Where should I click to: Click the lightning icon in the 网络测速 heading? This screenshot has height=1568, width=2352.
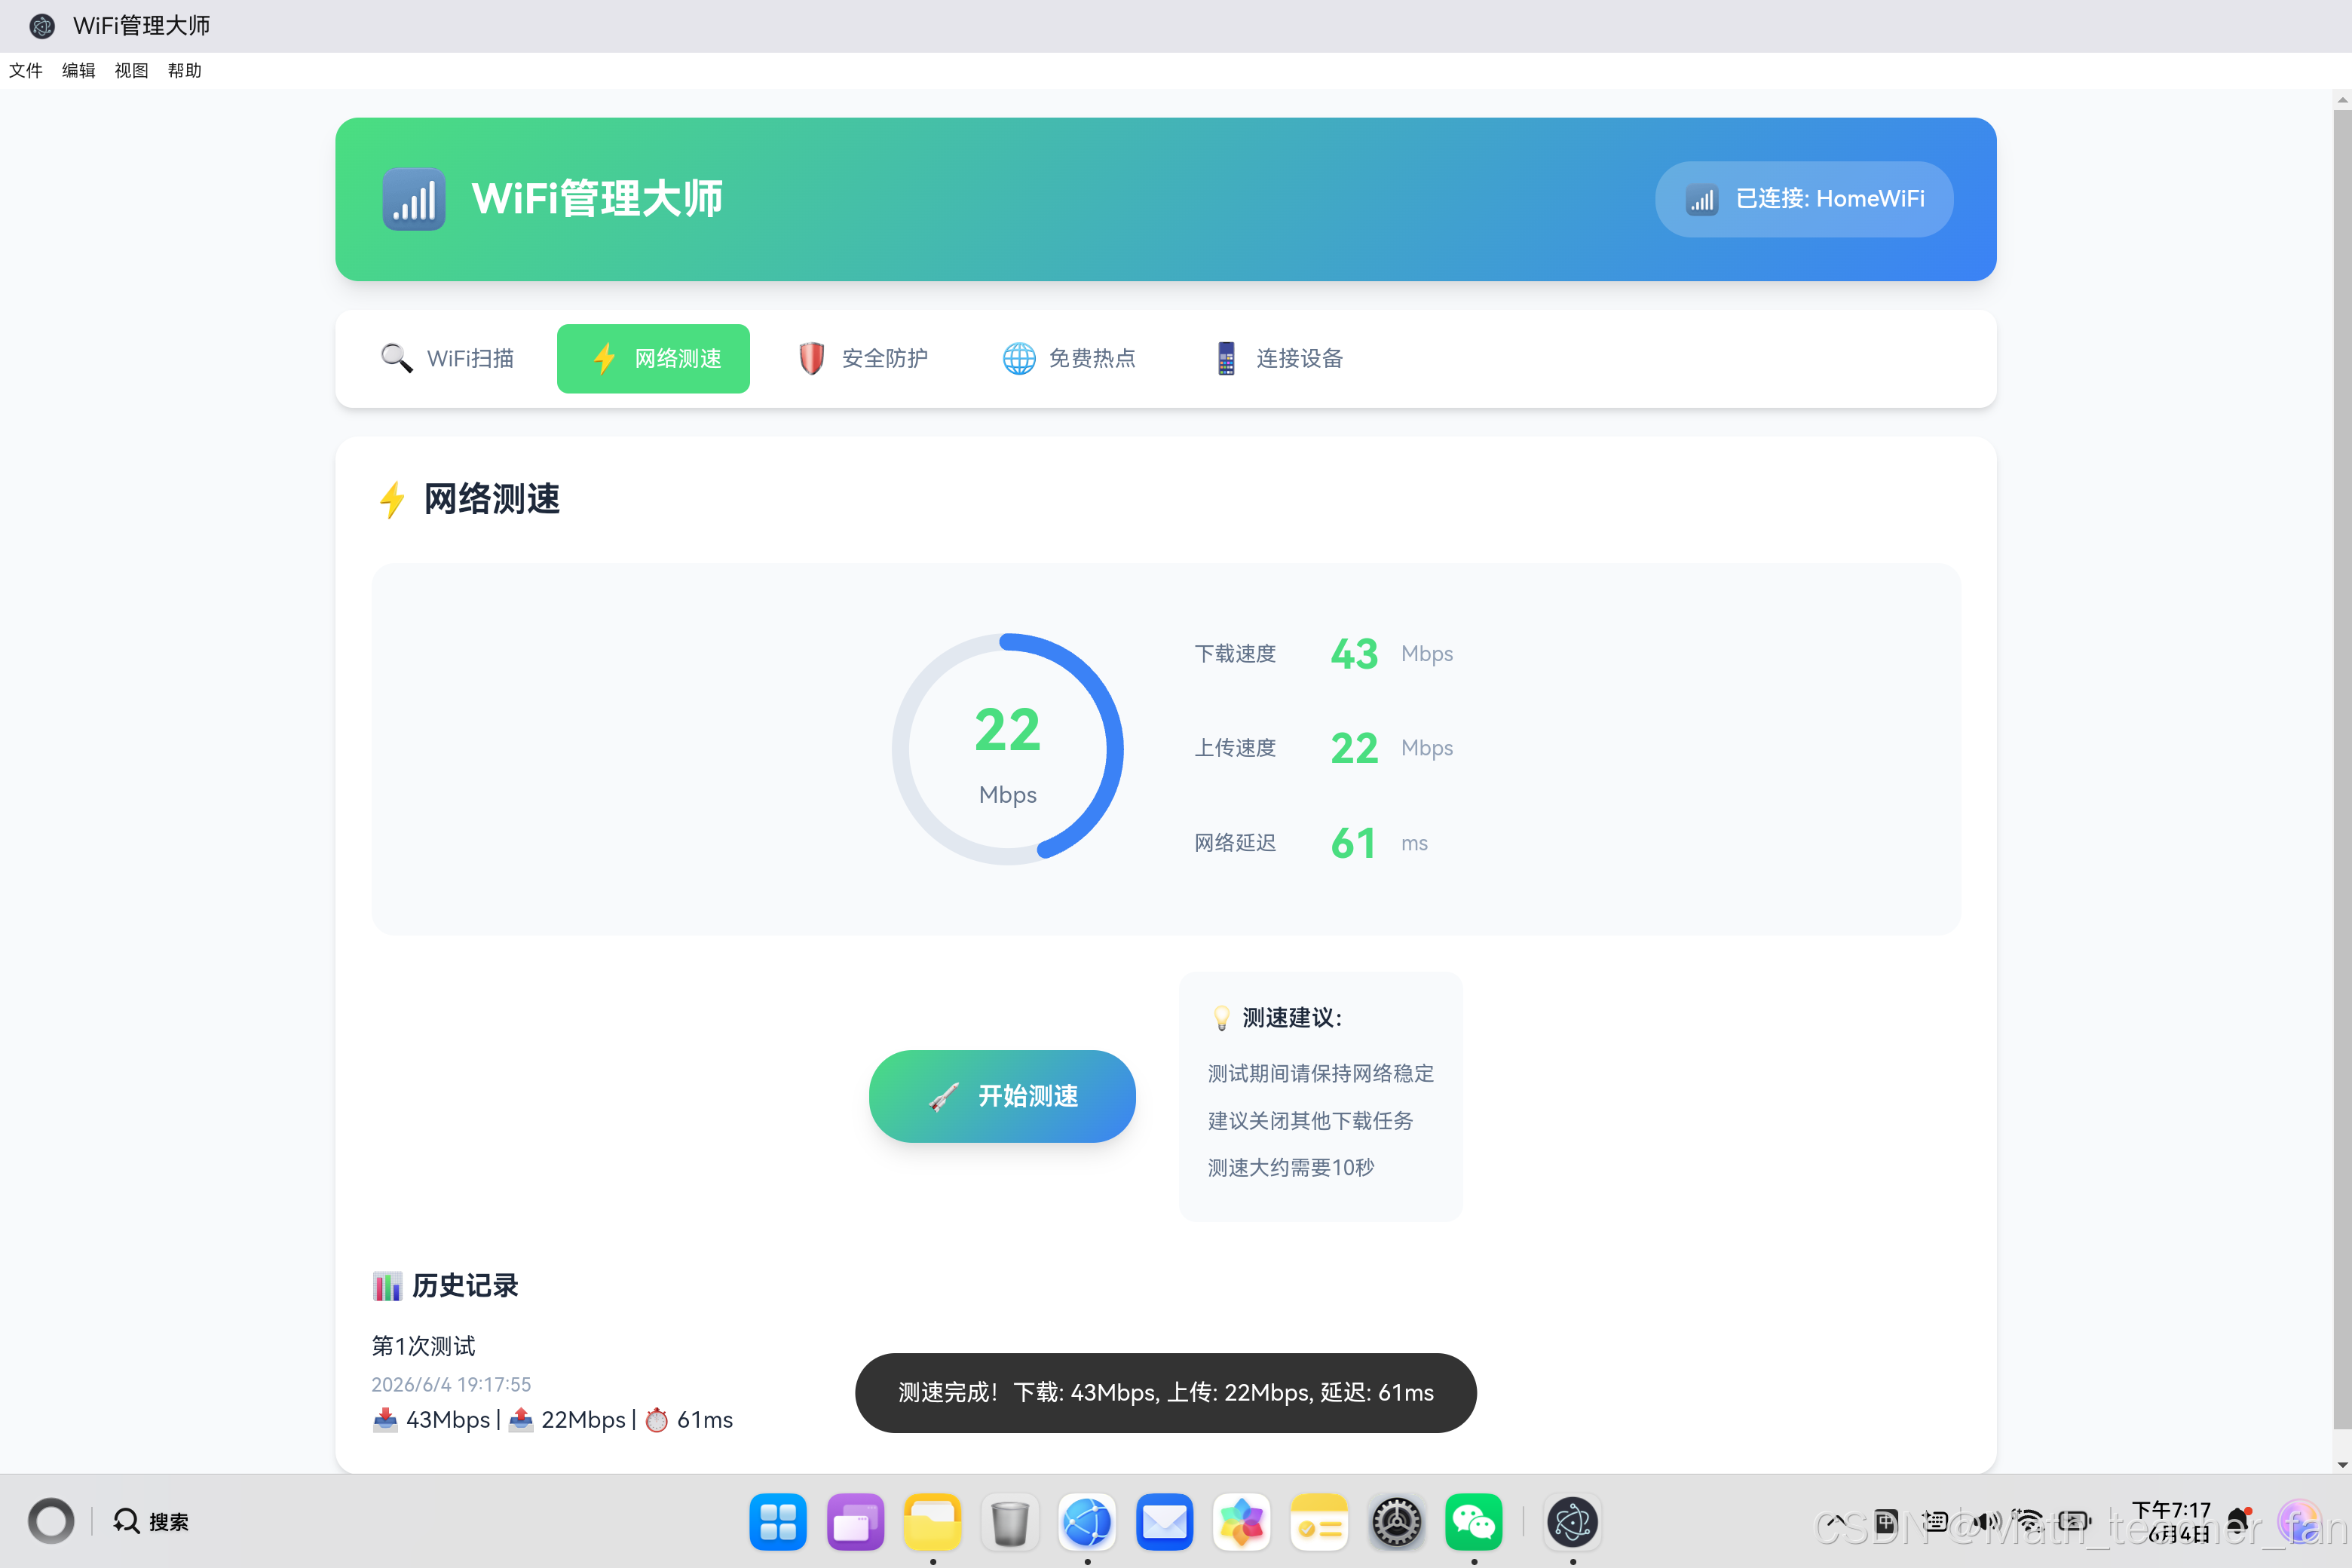[x=392, y=499]
